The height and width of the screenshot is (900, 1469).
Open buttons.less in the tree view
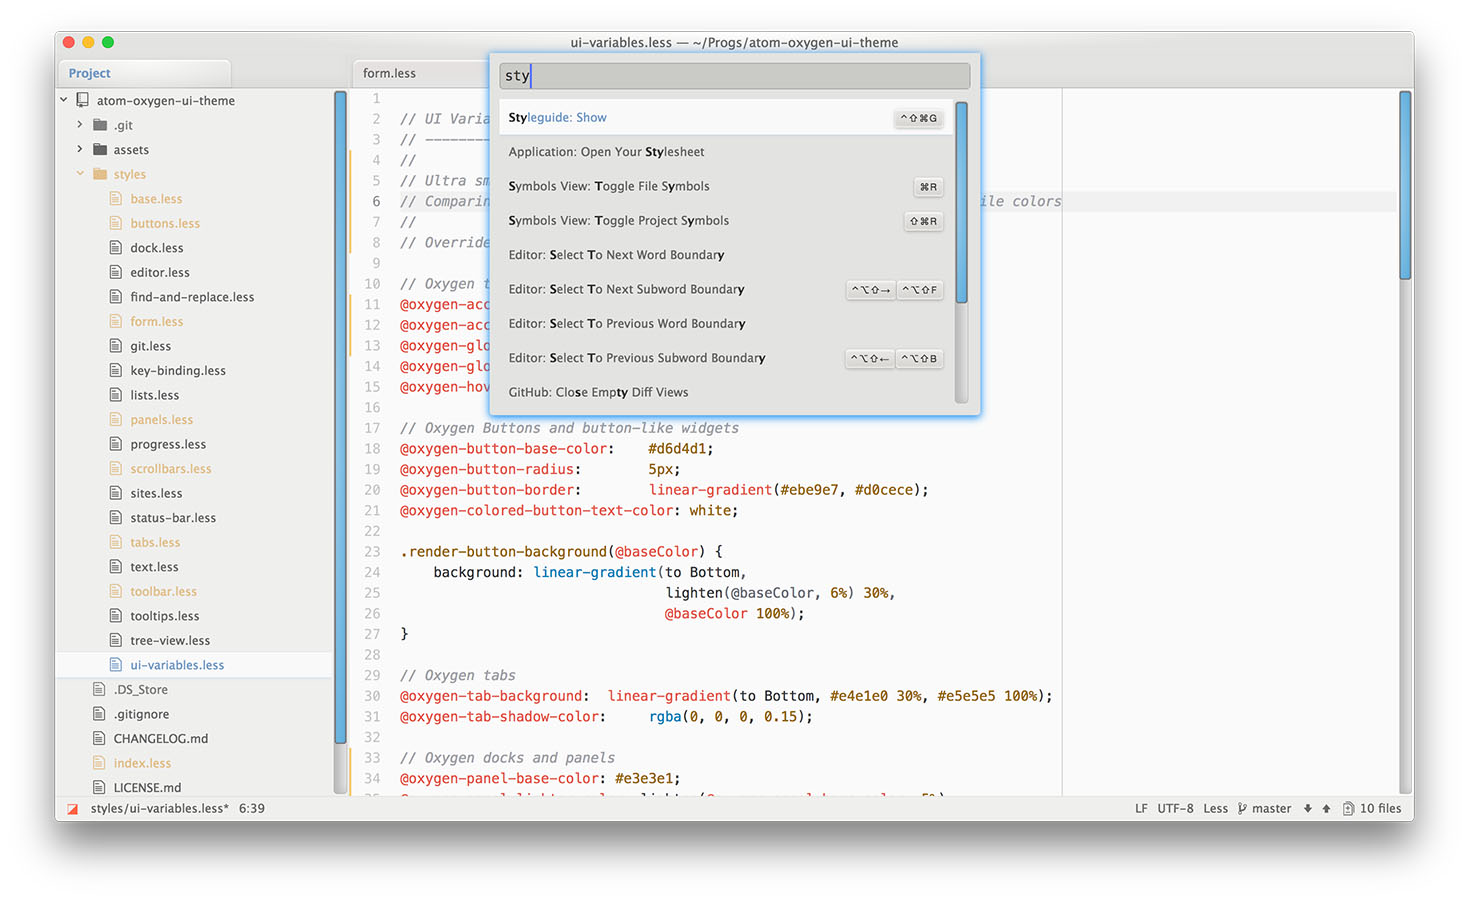click(165, 223)
